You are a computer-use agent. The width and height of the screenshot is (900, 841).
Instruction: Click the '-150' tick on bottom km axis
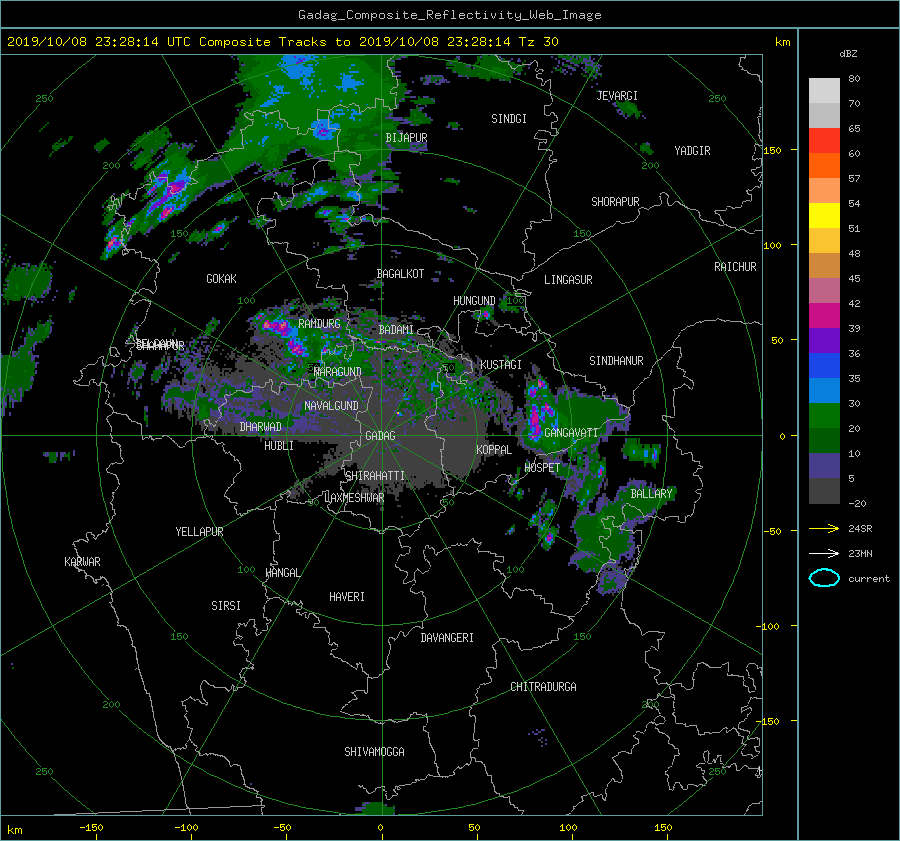point(91,828)
